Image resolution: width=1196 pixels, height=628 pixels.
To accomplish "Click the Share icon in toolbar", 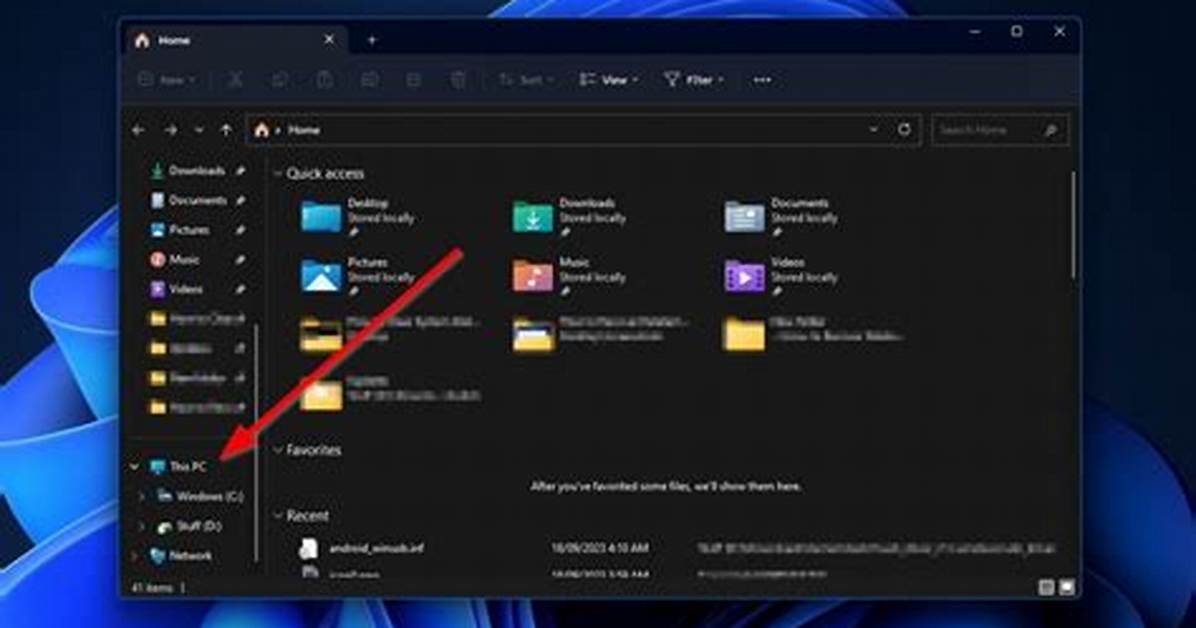I will [413, 79].
